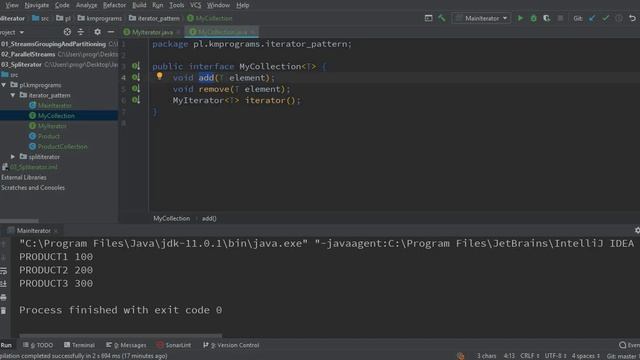This screenshot has height=360, width=640.
Task: Click External Libraries in project tree
Action: tap(24, 178)
